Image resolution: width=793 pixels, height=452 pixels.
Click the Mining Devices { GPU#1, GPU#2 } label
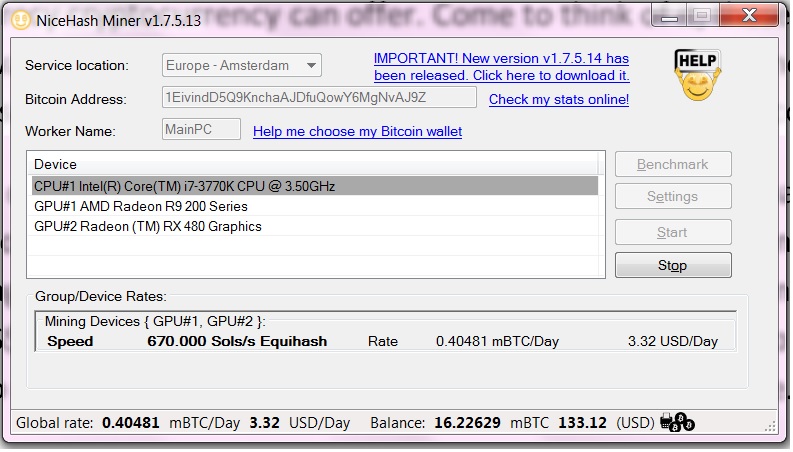click(x=155, y=322)
